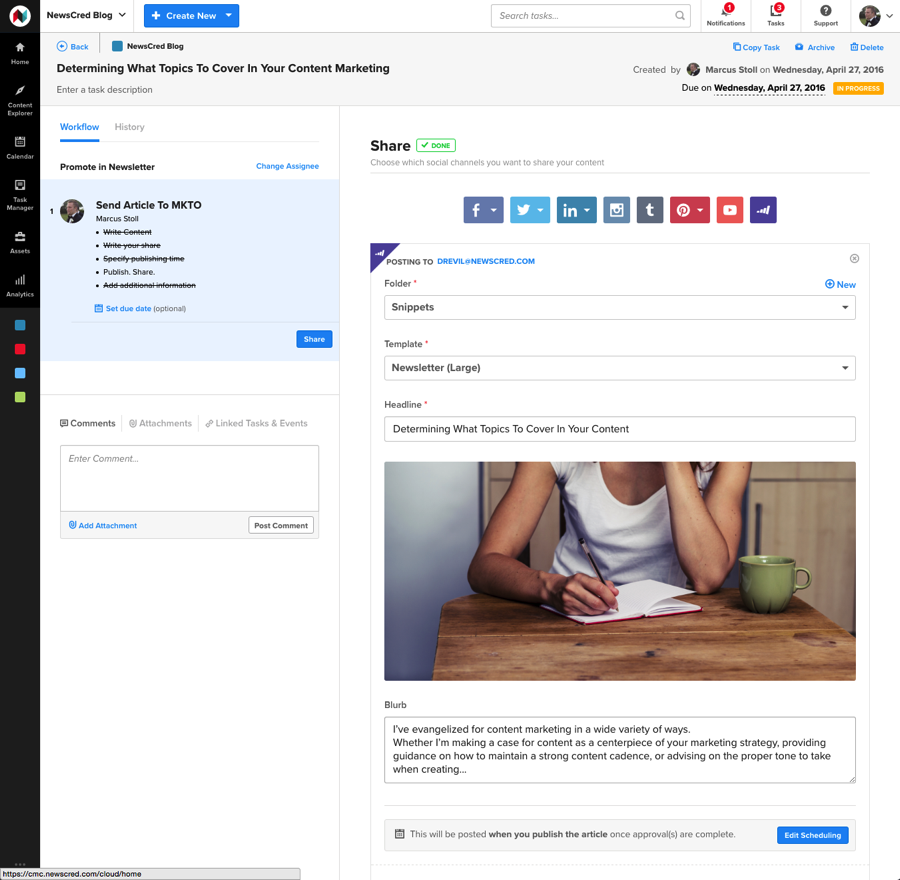
Task: Open Notifications bell
Action: point(726,15)
